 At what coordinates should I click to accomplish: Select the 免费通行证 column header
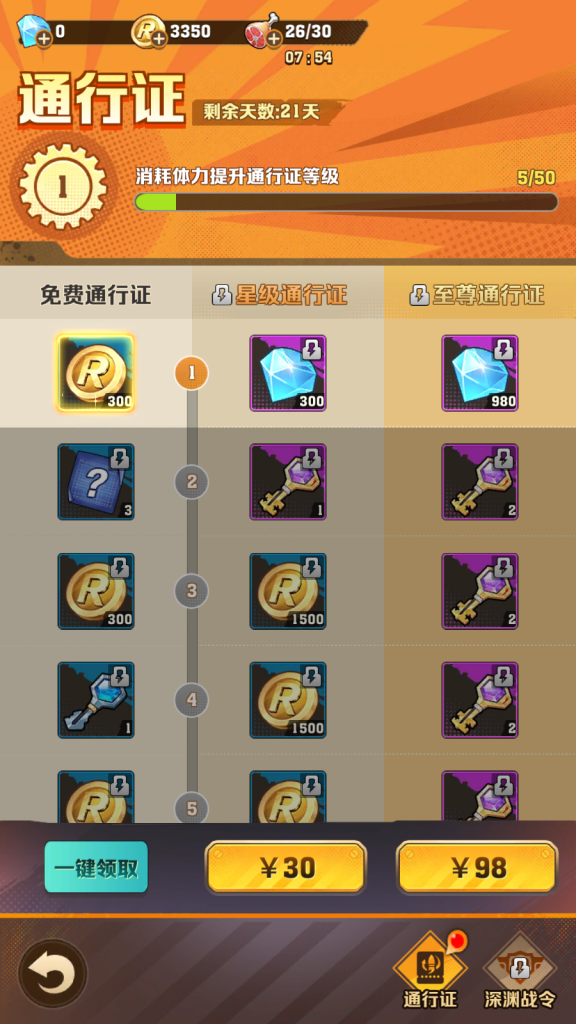pos(96,296)
